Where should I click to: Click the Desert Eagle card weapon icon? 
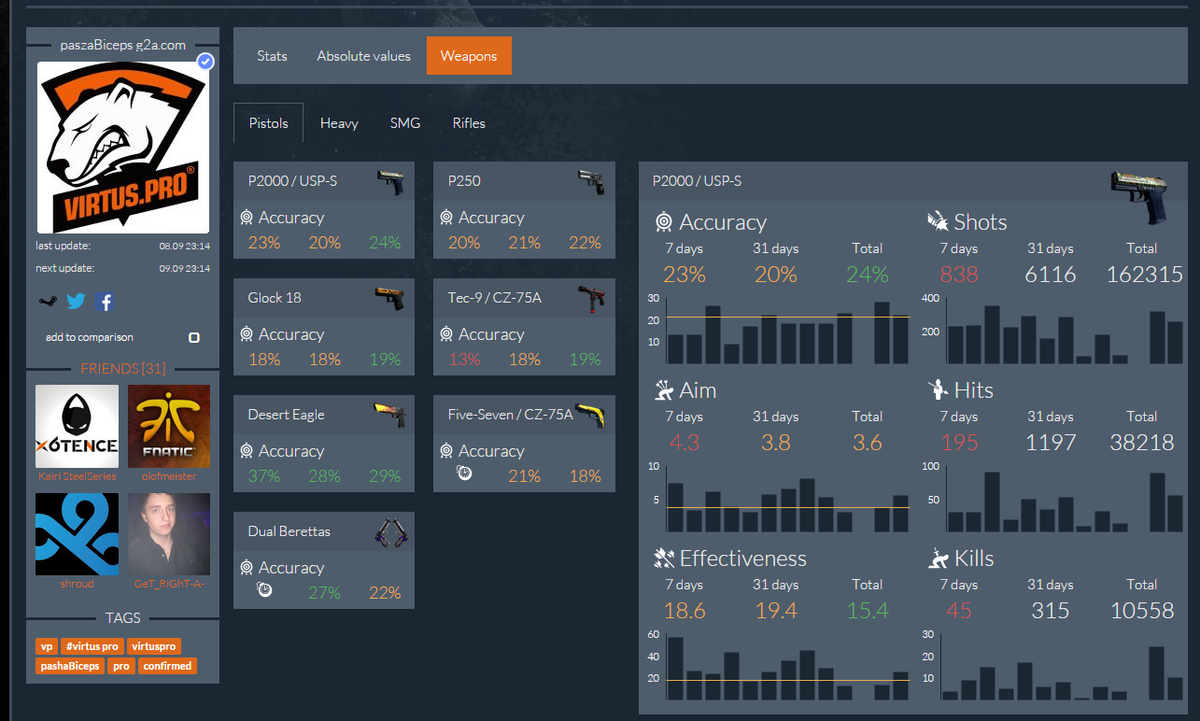[x=391, y=415]
